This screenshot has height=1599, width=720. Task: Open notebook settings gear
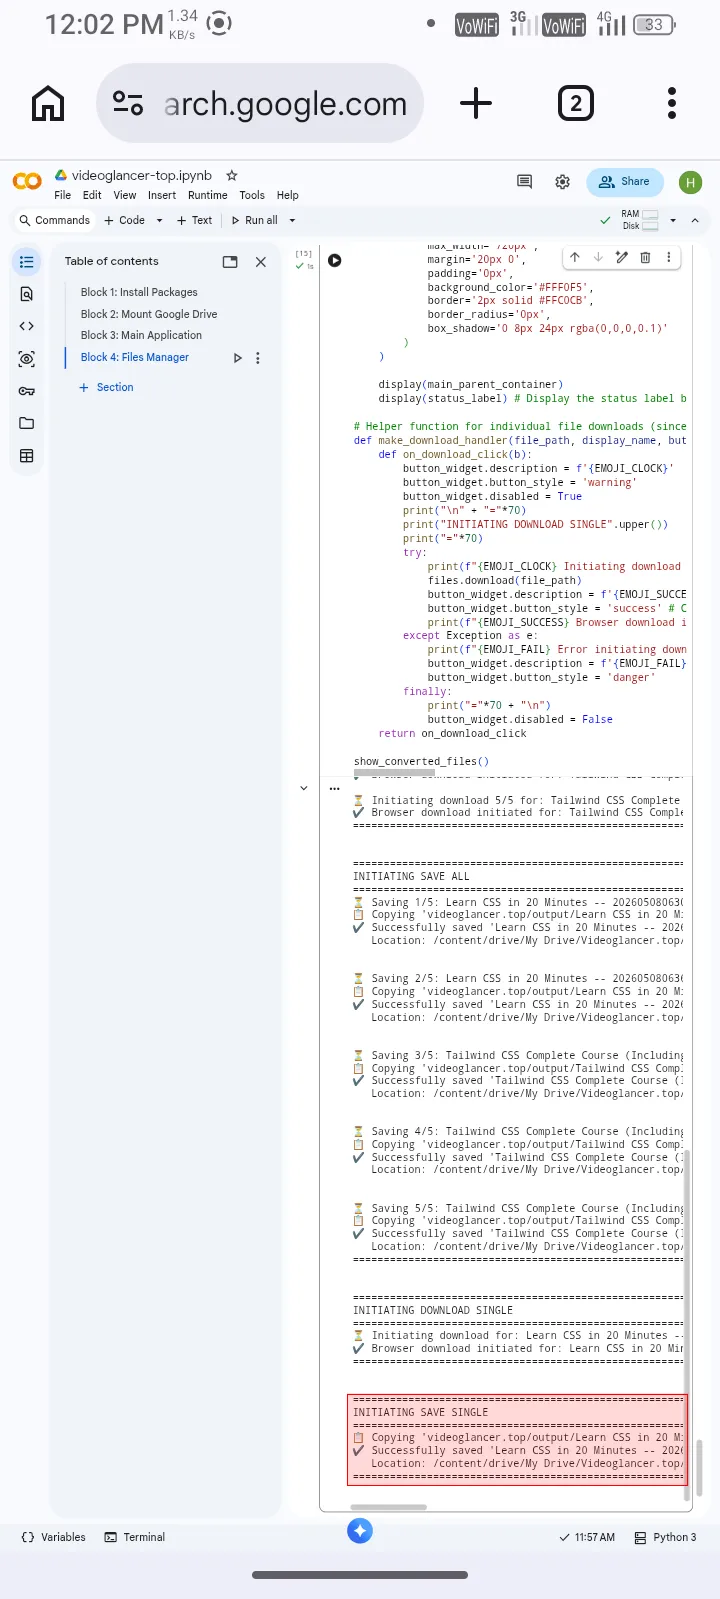pos(563,182)
